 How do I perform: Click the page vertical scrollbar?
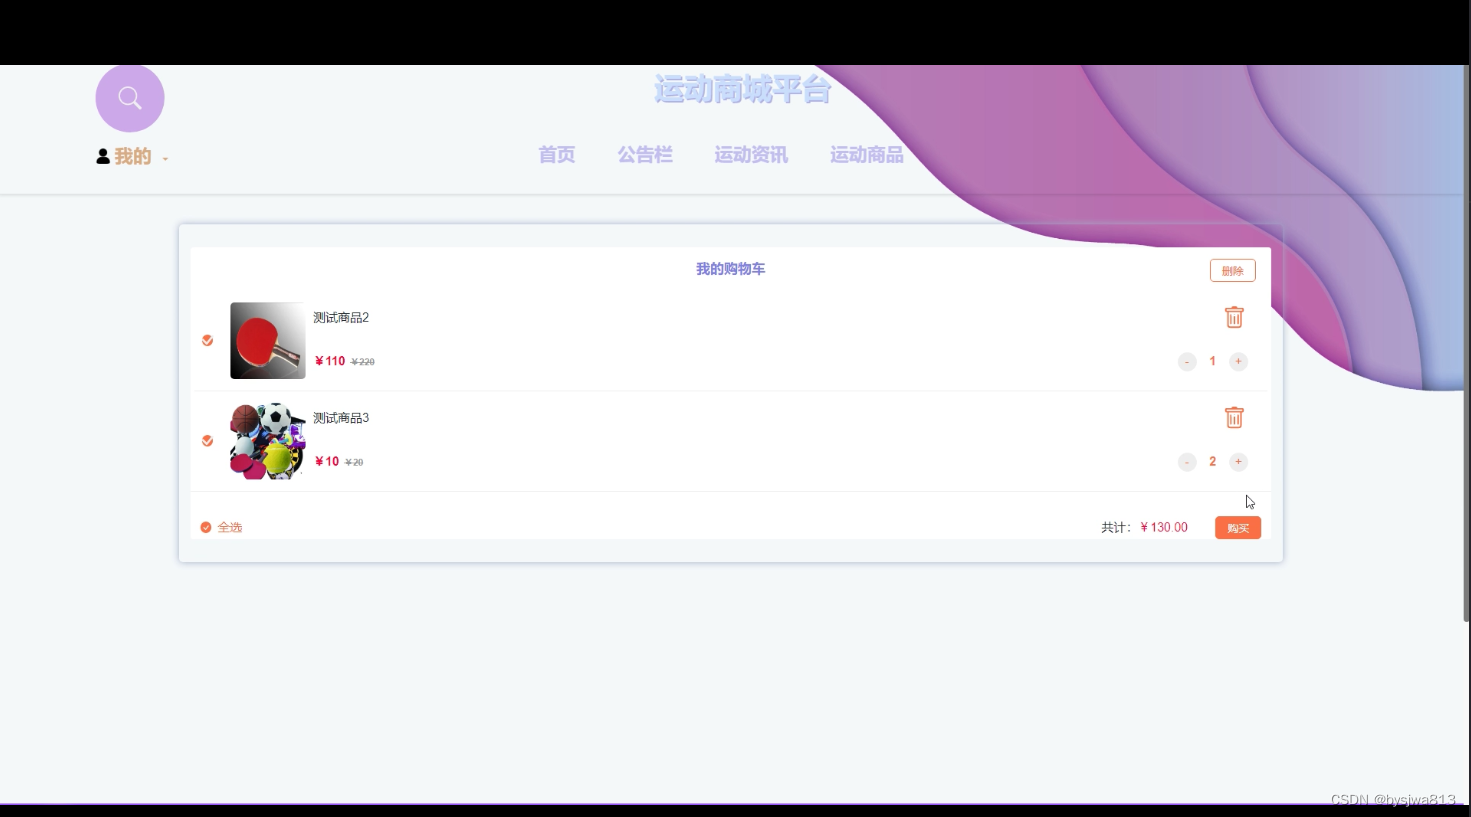(x=1466, y=343)
